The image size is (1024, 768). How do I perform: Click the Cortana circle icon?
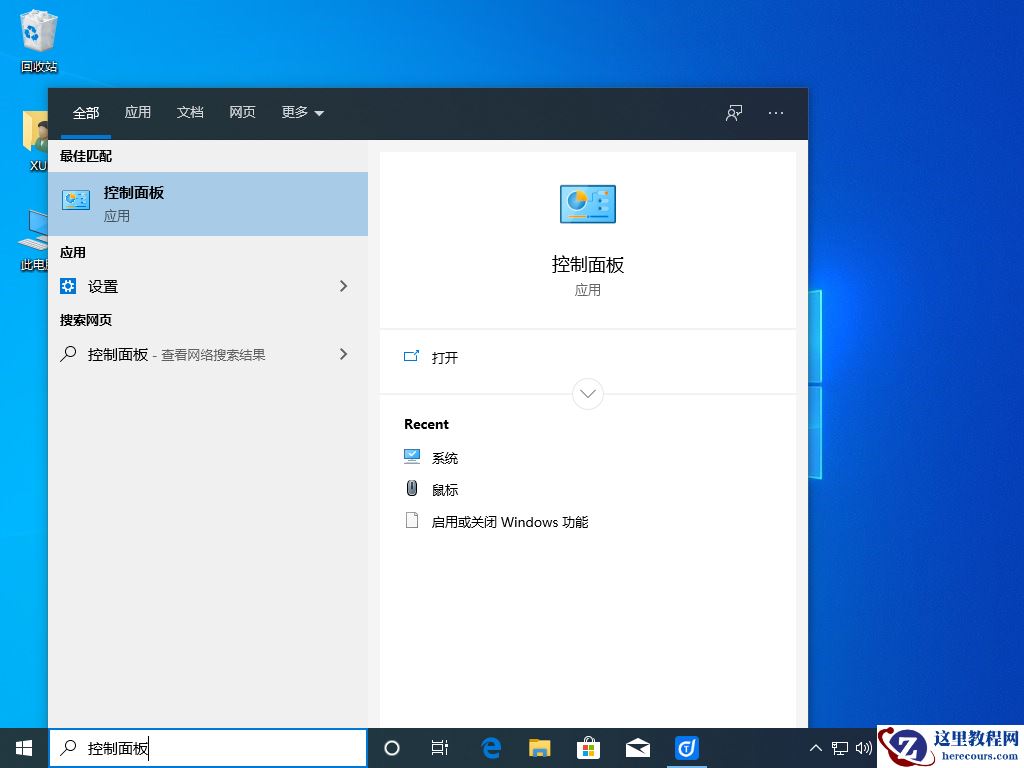point(391,747)
